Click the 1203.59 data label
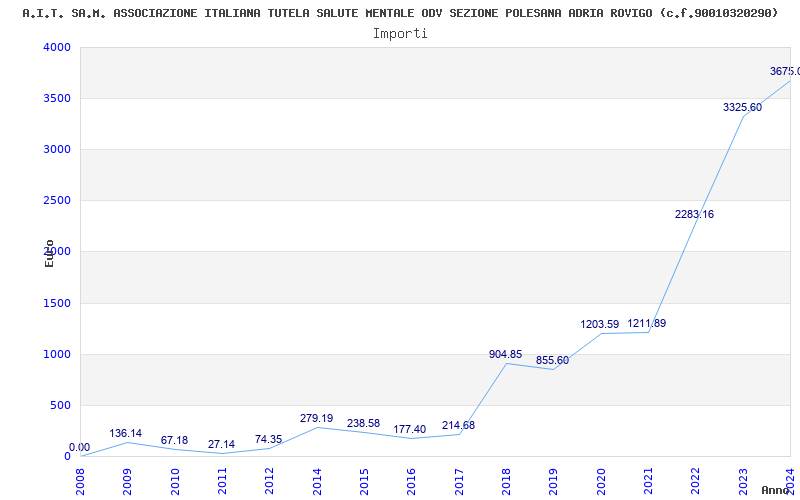800x500 pixels. click(599, 324)
